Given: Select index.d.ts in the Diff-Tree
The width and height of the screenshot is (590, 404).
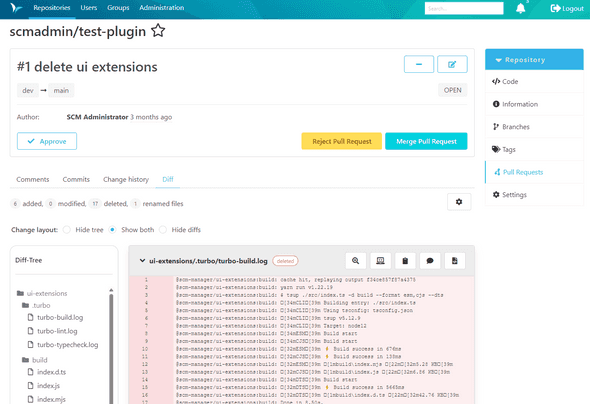Looking at the screenshot, I should 47,372.
